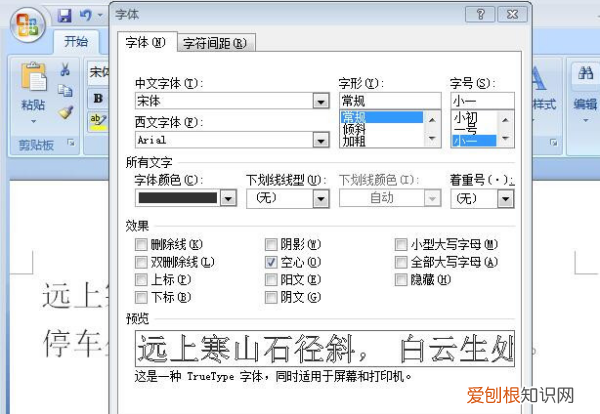
Task: Enable the 小型大写字母 checkbox
Action: pyautogui.click(x=401, y=244)
